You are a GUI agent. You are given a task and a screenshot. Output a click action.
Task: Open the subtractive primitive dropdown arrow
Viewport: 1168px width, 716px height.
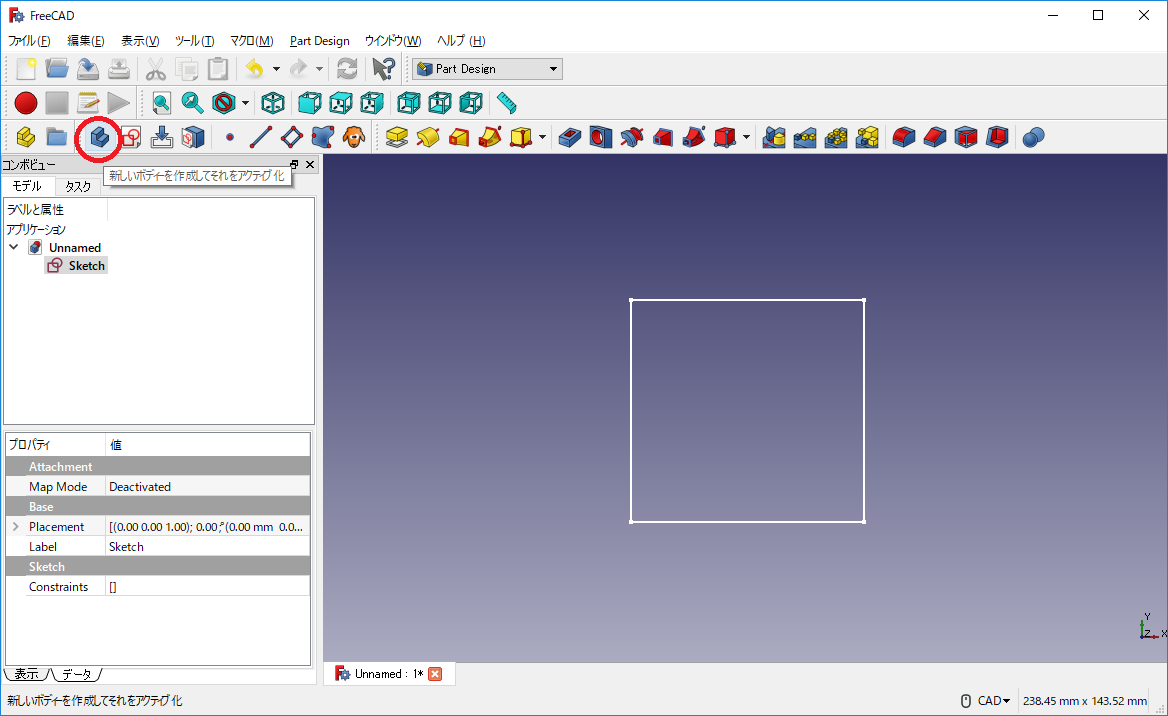coord(746,137)
